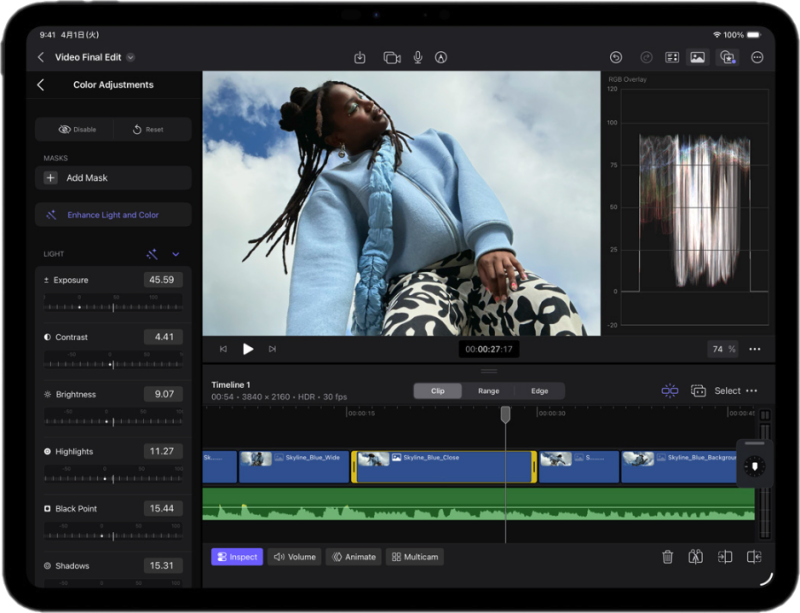Click the import media icon in top toolbar

360,58
